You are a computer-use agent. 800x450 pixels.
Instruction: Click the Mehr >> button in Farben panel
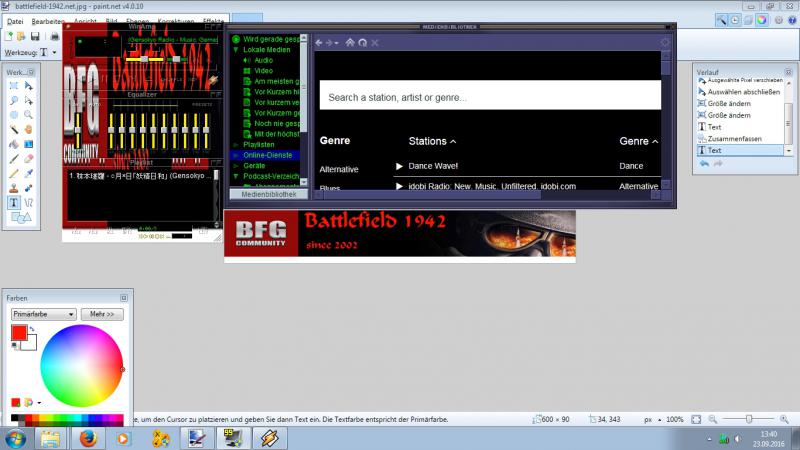click(x=102, y=314)
